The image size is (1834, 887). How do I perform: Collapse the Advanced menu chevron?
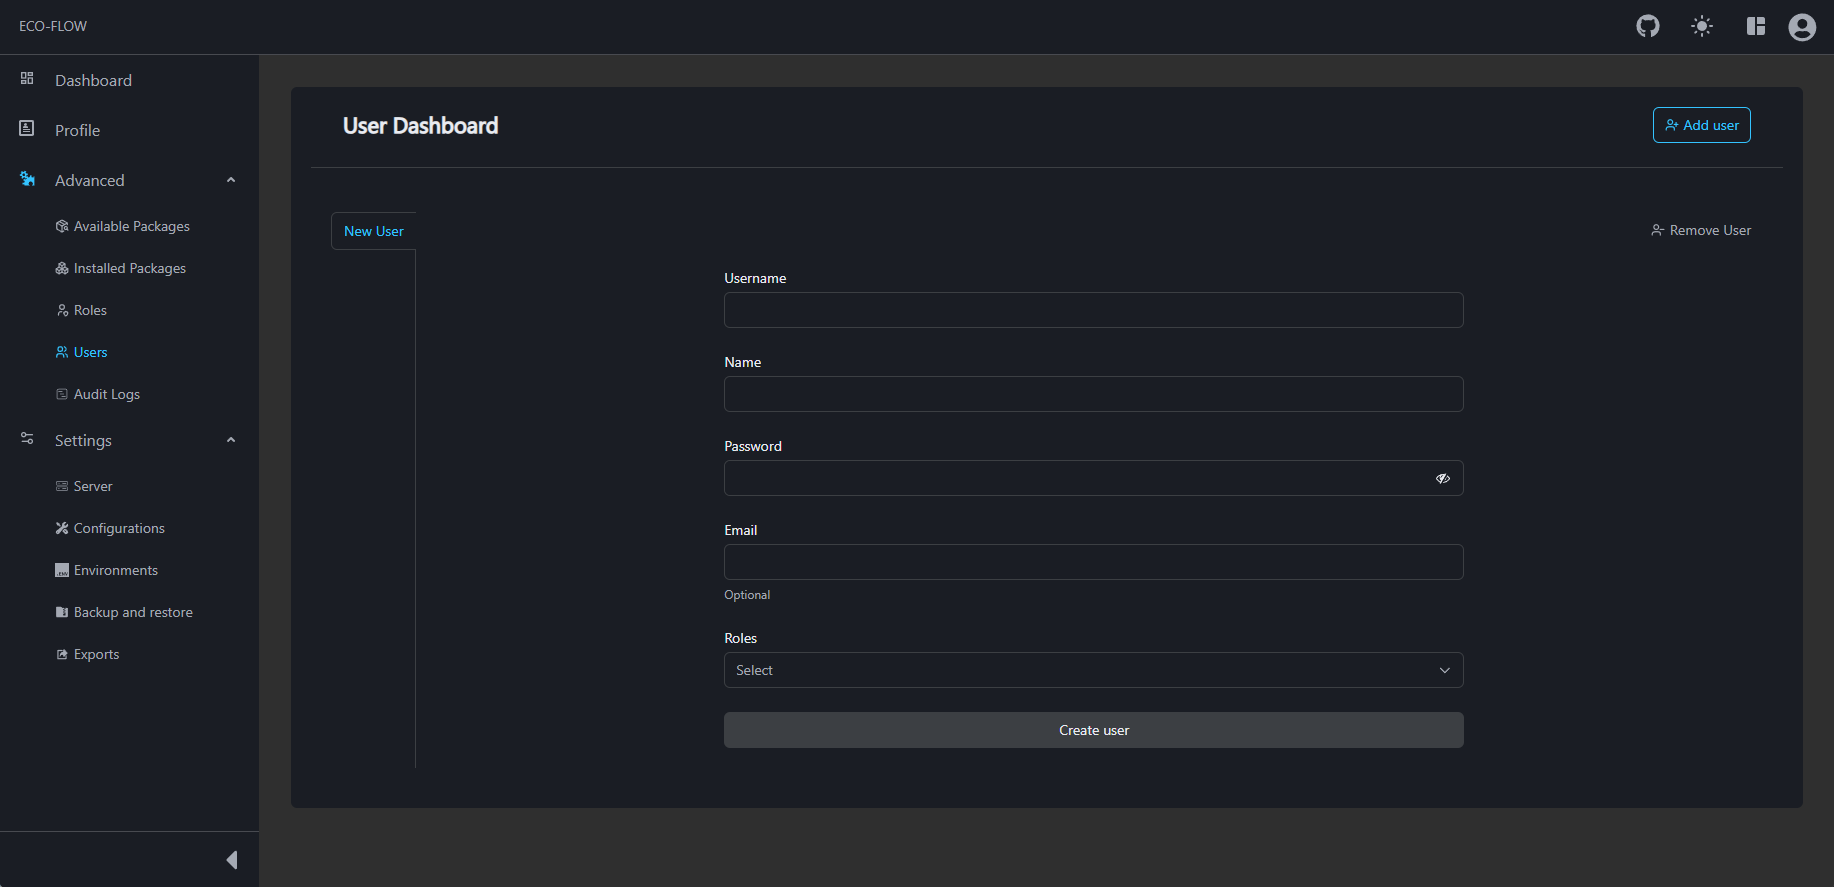(x=231, y=180)
